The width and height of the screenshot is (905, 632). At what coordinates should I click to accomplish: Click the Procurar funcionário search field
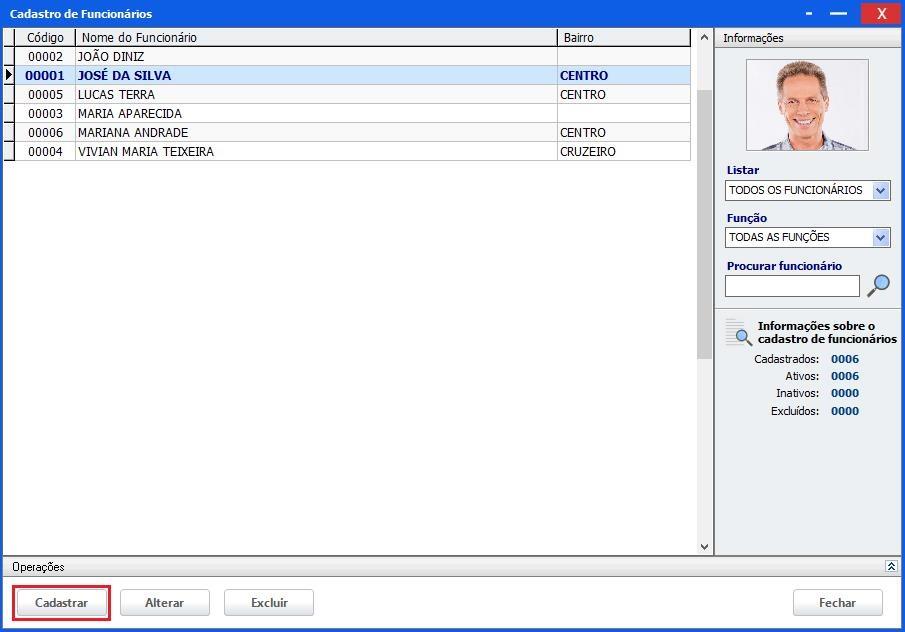pos(792,286)
